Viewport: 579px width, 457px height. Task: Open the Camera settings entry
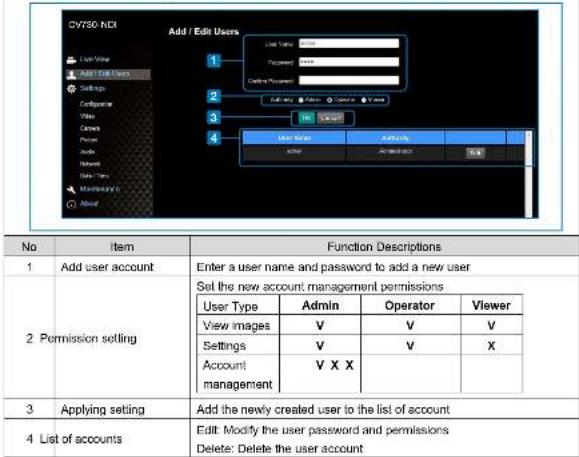[90, 128]
